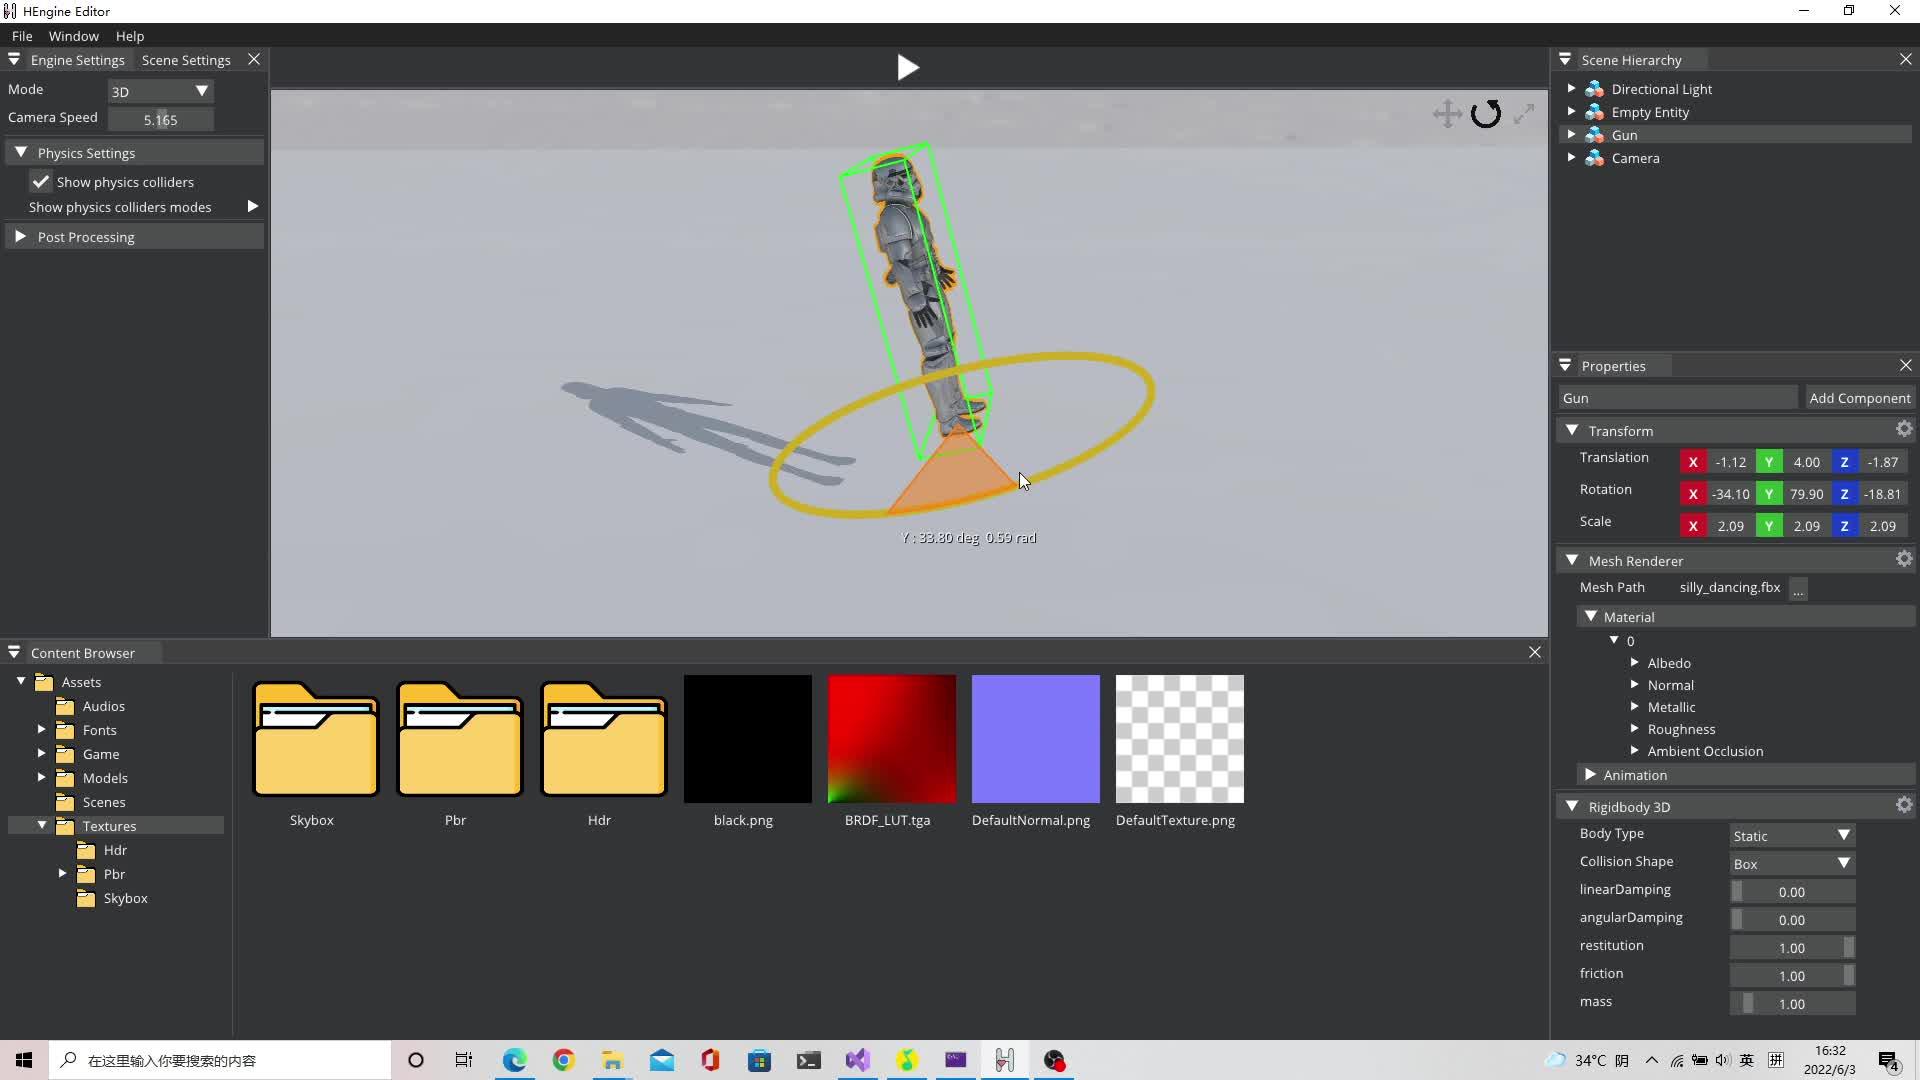Image resolution: width=1920 pixels, height=1080 pixels.
Task: Click the friction slider
Action: [1791, 976]
